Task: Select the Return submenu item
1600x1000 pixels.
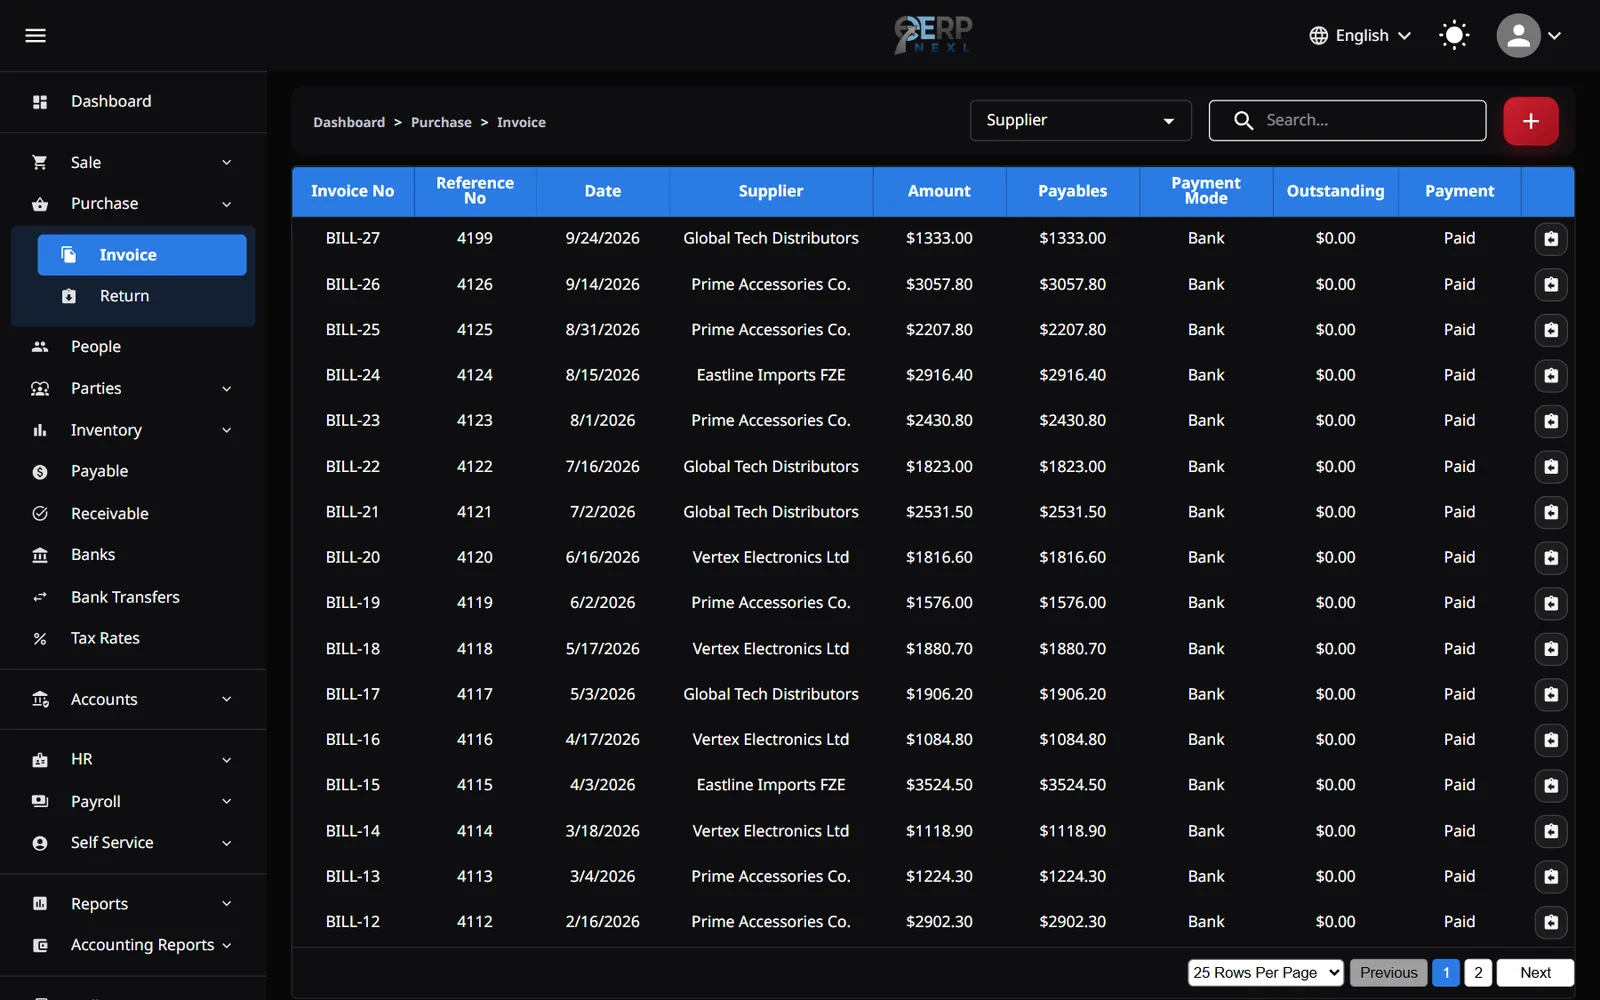Action: [x=142, y=296]
